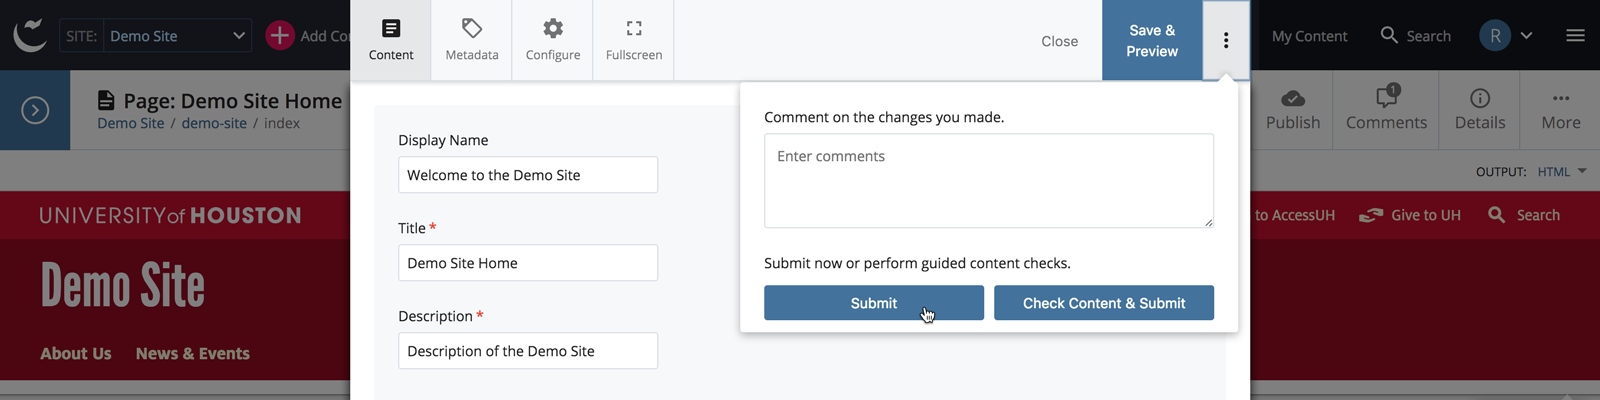Open the hamburger menu icon
The height and width of the screenshot is (400, 1600).
pos(1575,36)
